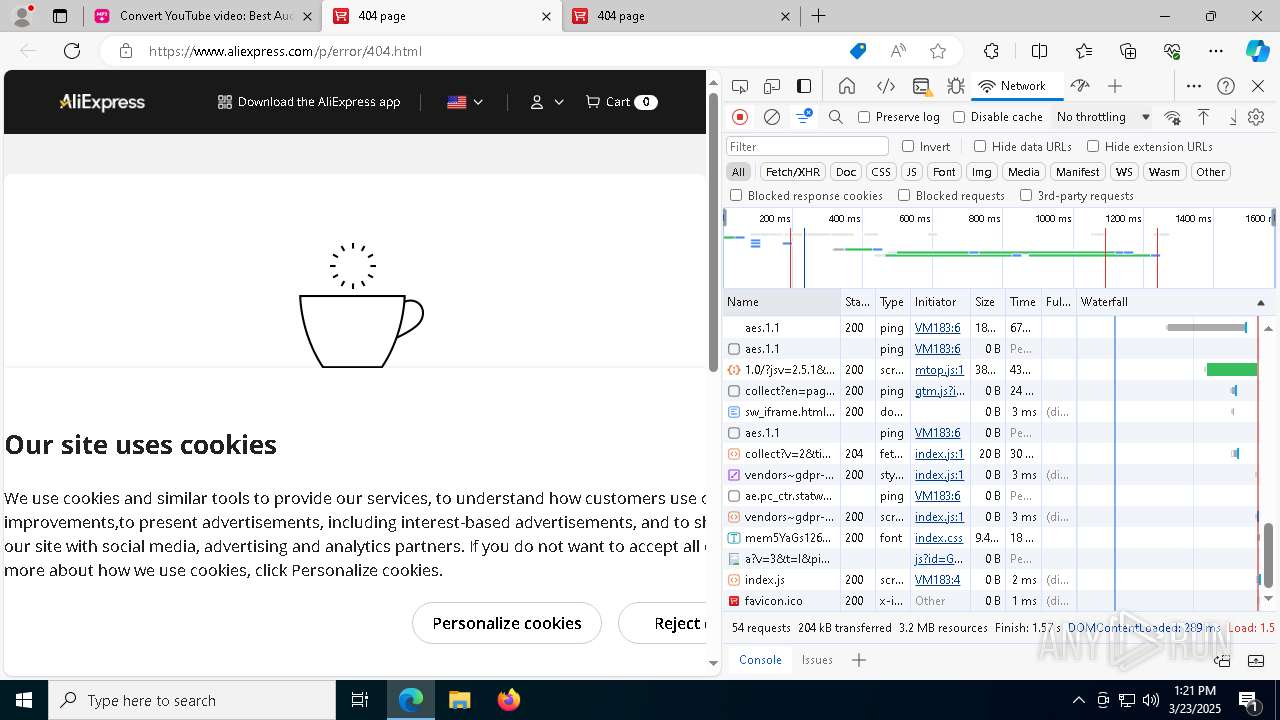Image resolution: width=1280 pixels, height=720 pixels.
Task: Open Firefox from the taskbar
Action: tap(508, 700)
